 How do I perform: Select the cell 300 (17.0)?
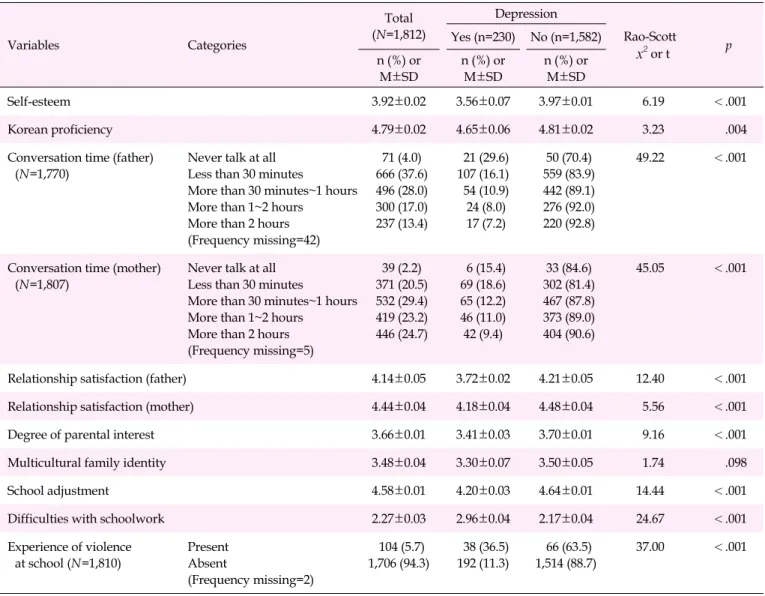[402, 207]
